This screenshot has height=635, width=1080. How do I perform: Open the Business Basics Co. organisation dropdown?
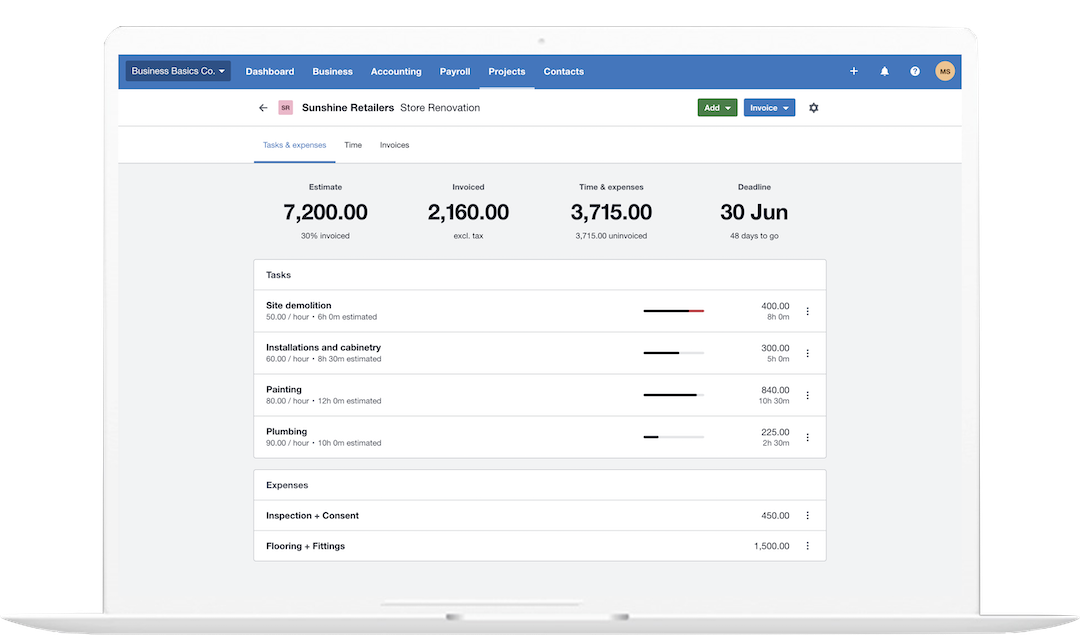coord(176,71)
